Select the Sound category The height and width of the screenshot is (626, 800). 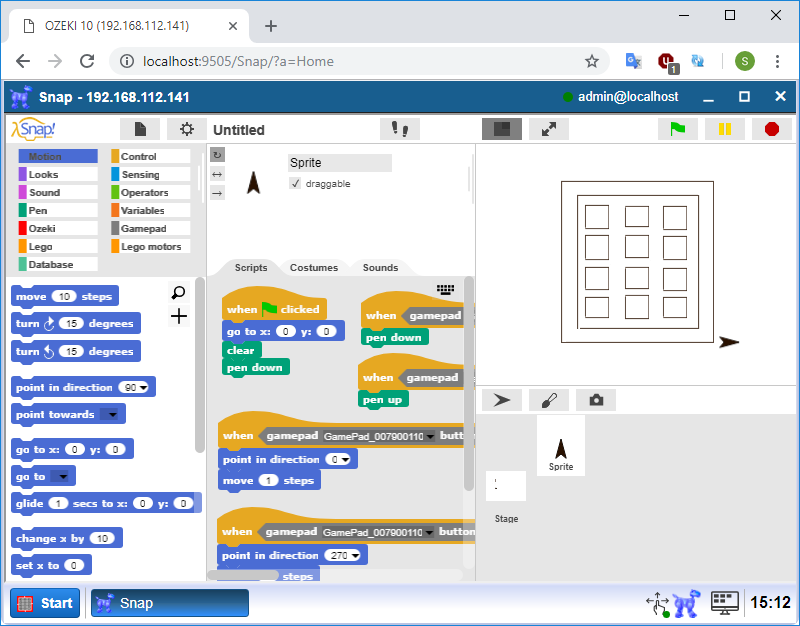click(x=58, y=192)
